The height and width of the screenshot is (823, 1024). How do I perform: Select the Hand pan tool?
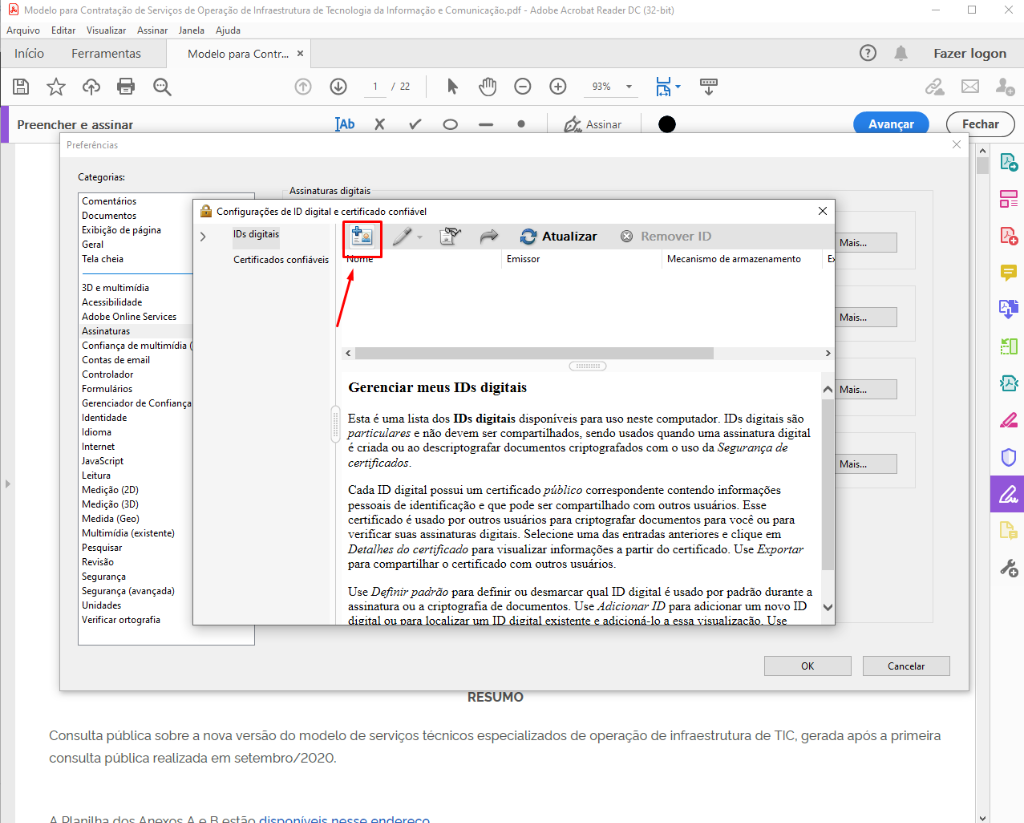click(x=487, y=87)
